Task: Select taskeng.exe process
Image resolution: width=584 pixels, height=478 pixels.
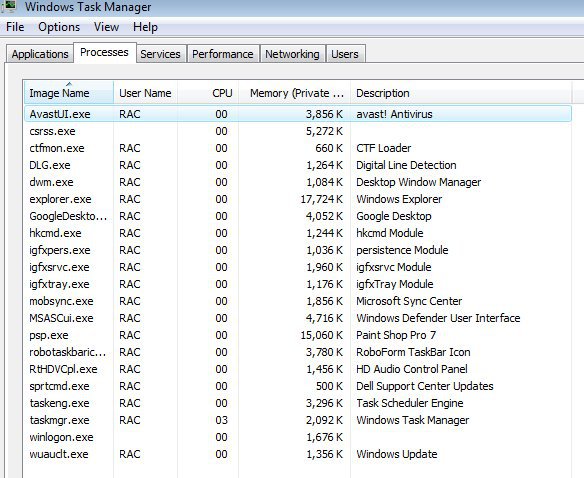Action: tap(298, 403)
